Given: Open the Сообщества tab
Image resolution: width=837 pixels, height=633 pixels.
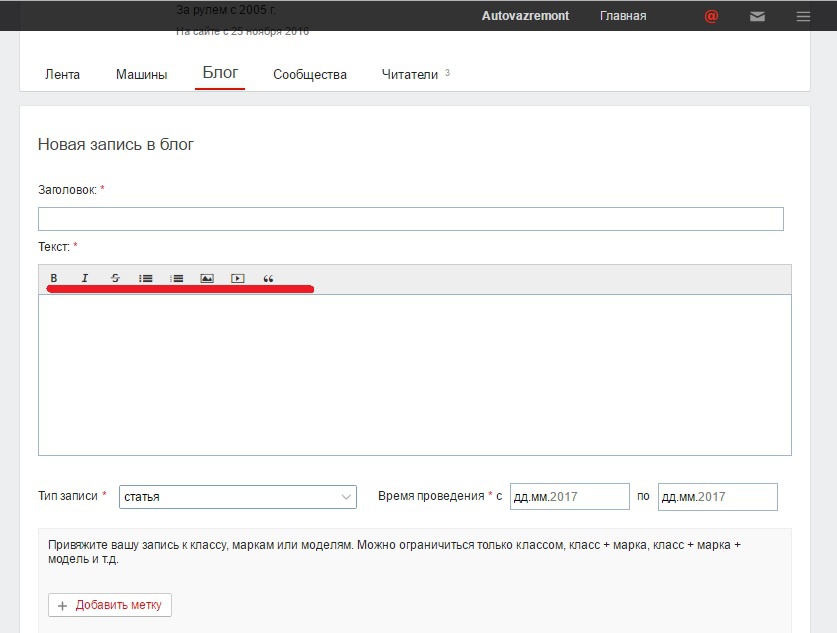Looking at the screenshot, I should [x=310, y=74].
